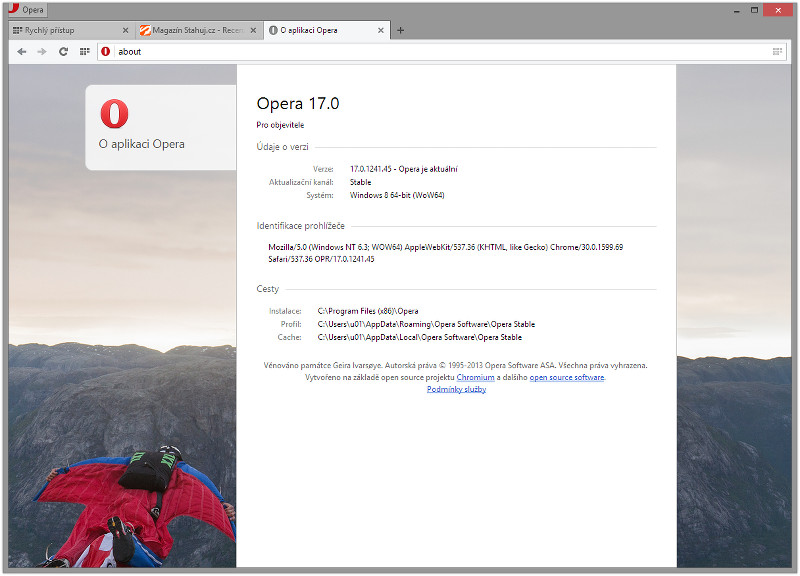Viewport: 800px width, 576px height.
Task: Click the large red Opera logo
Action: [x=114, y=114]
